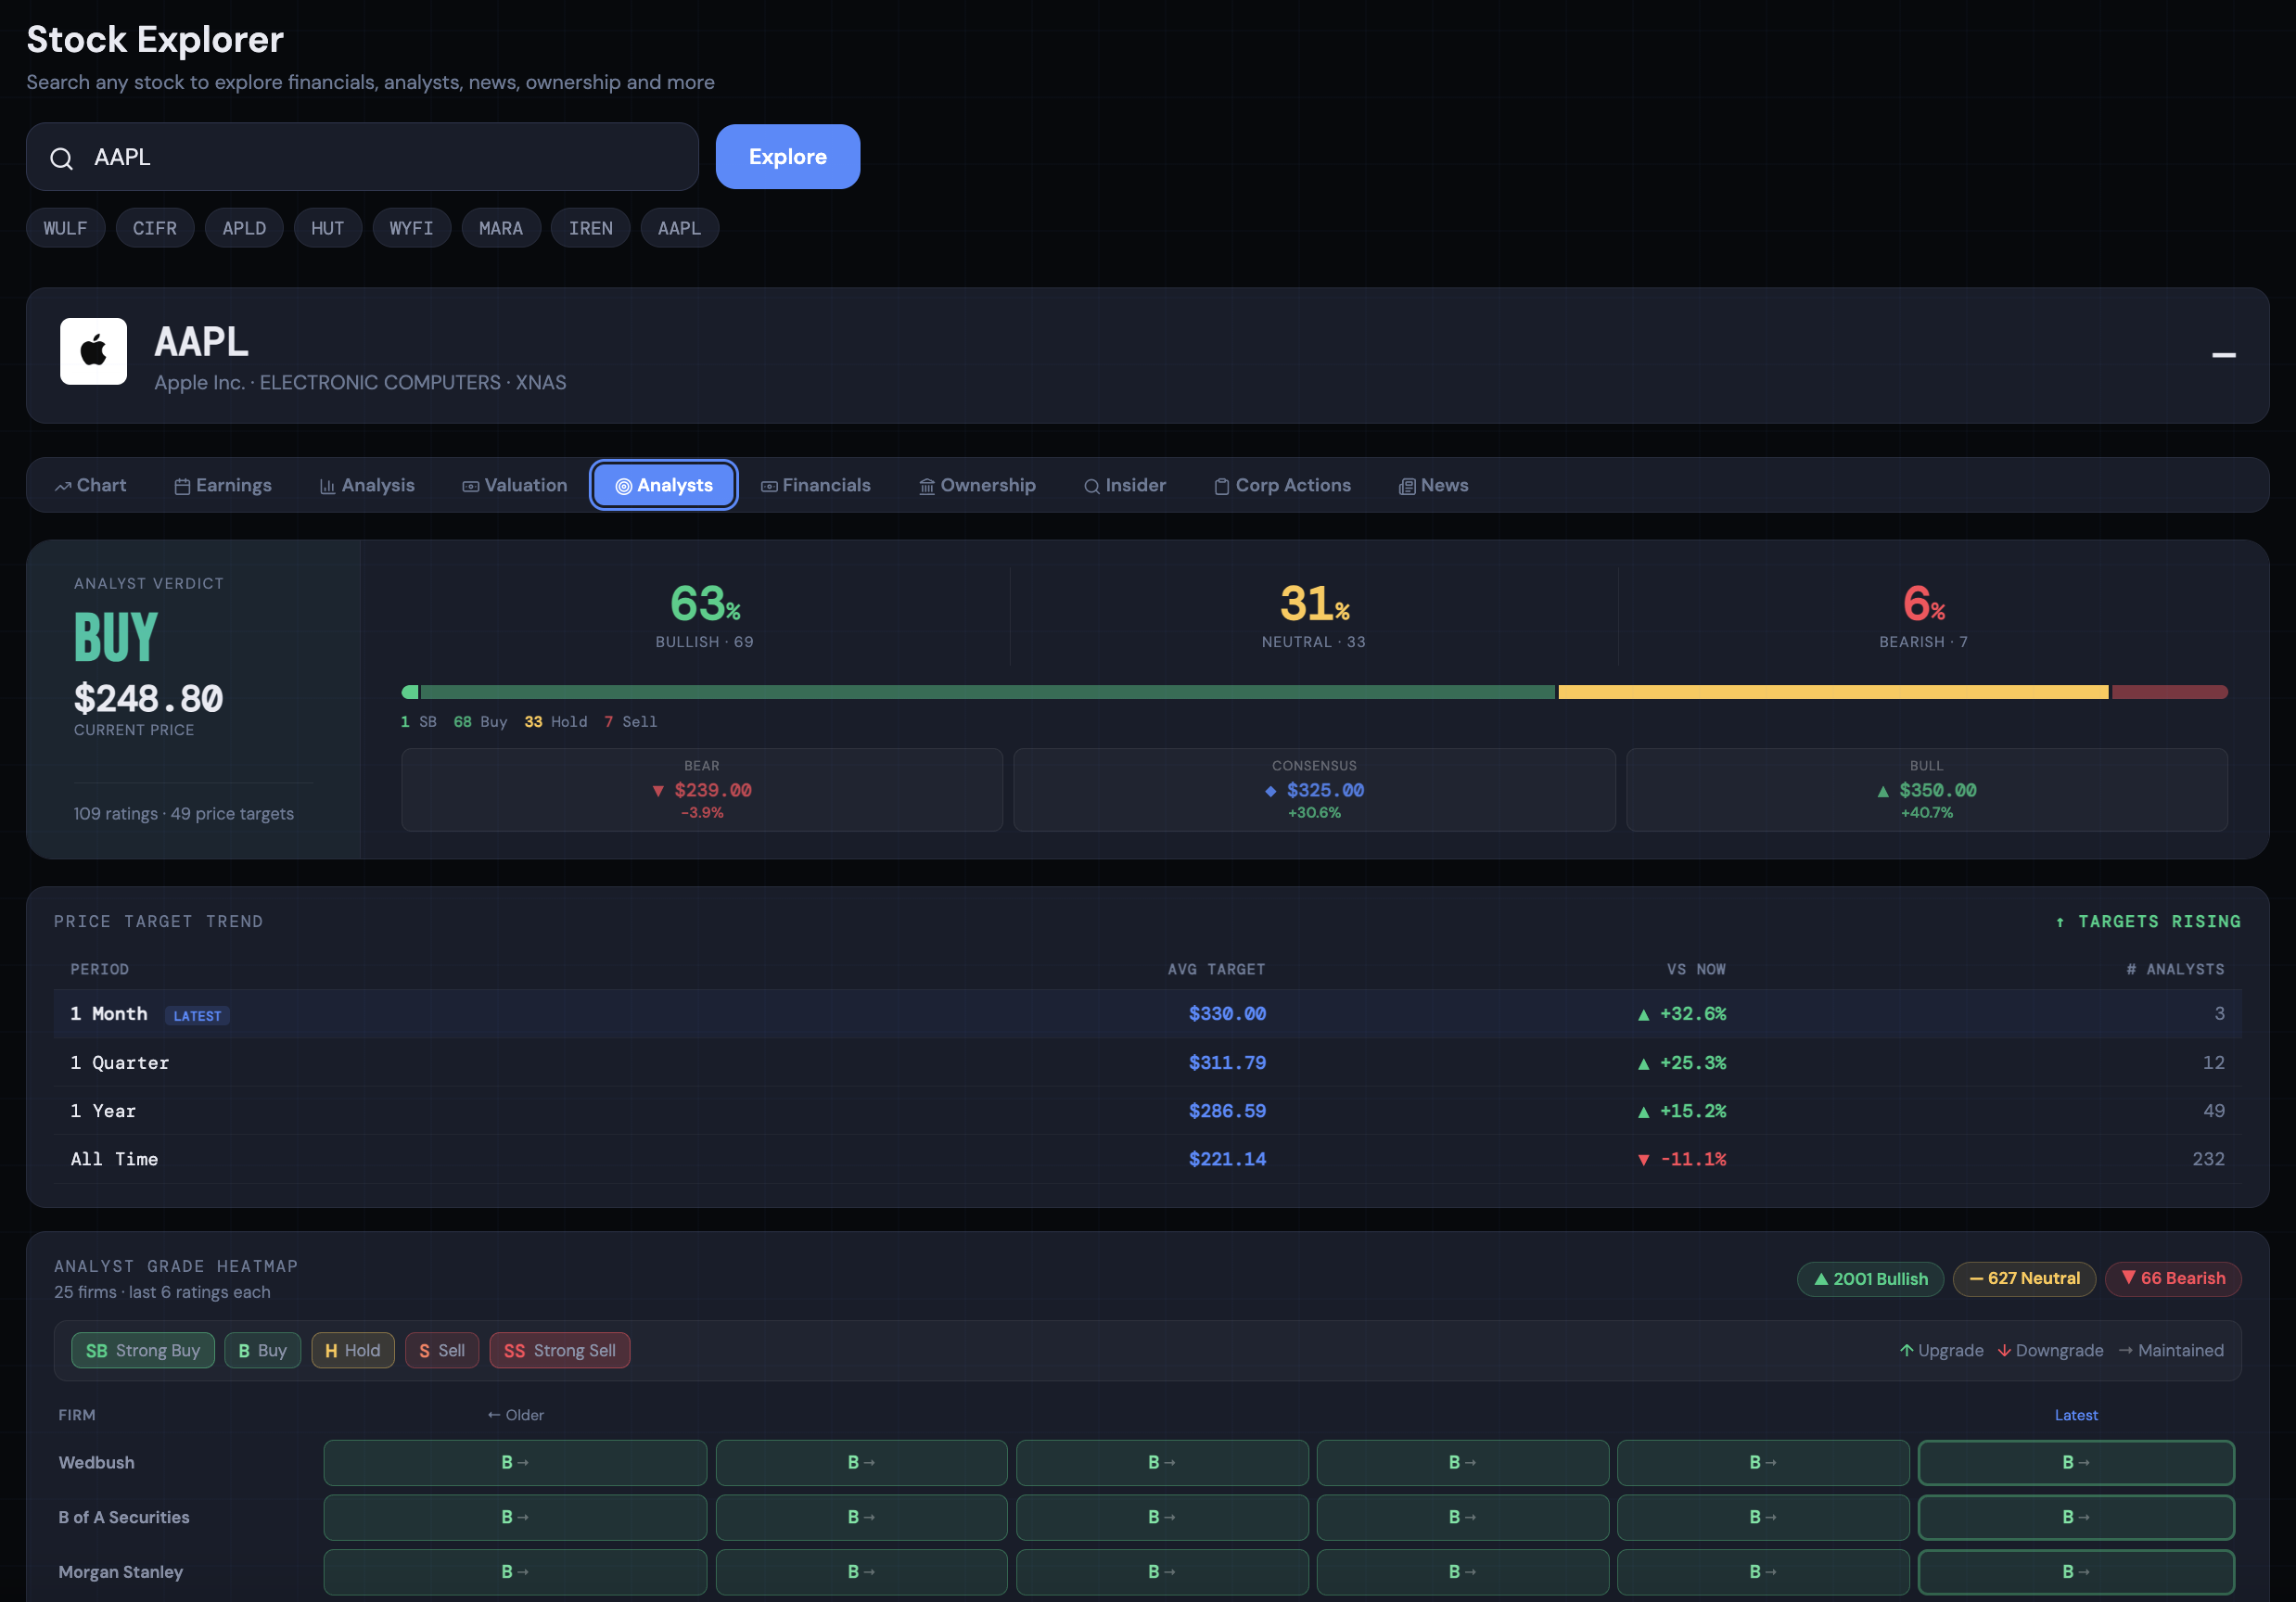2296x1602 pixels.
Task: Select the WULF ticker chip
Action: tap(65, 228)
